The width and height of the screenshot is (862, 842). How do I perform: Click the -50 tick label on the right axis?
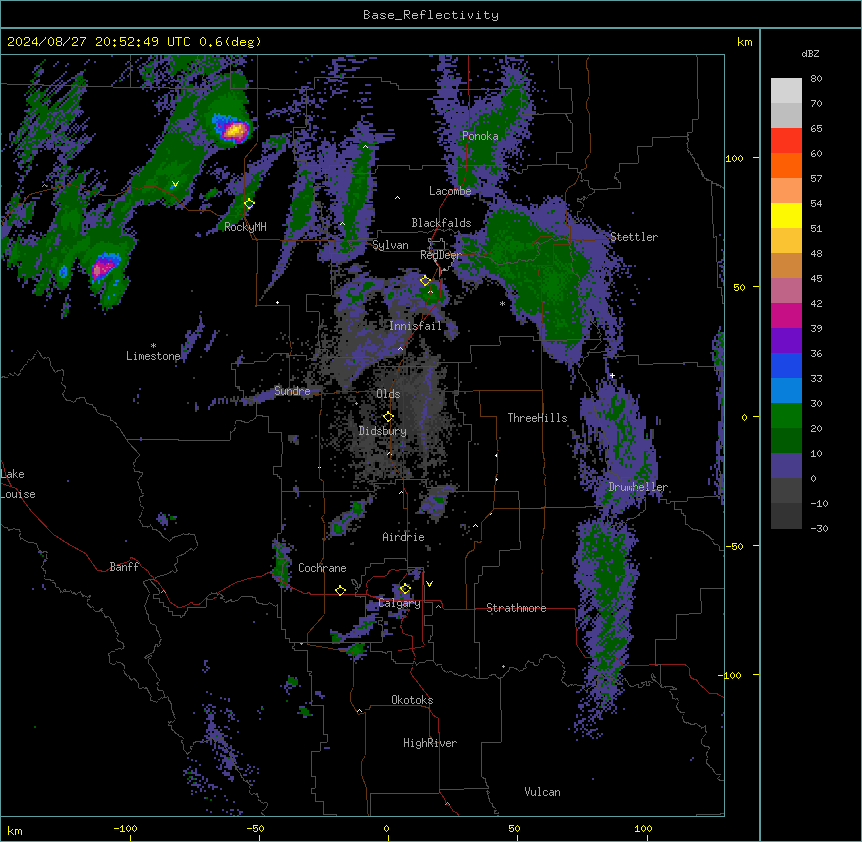point(734,546)
